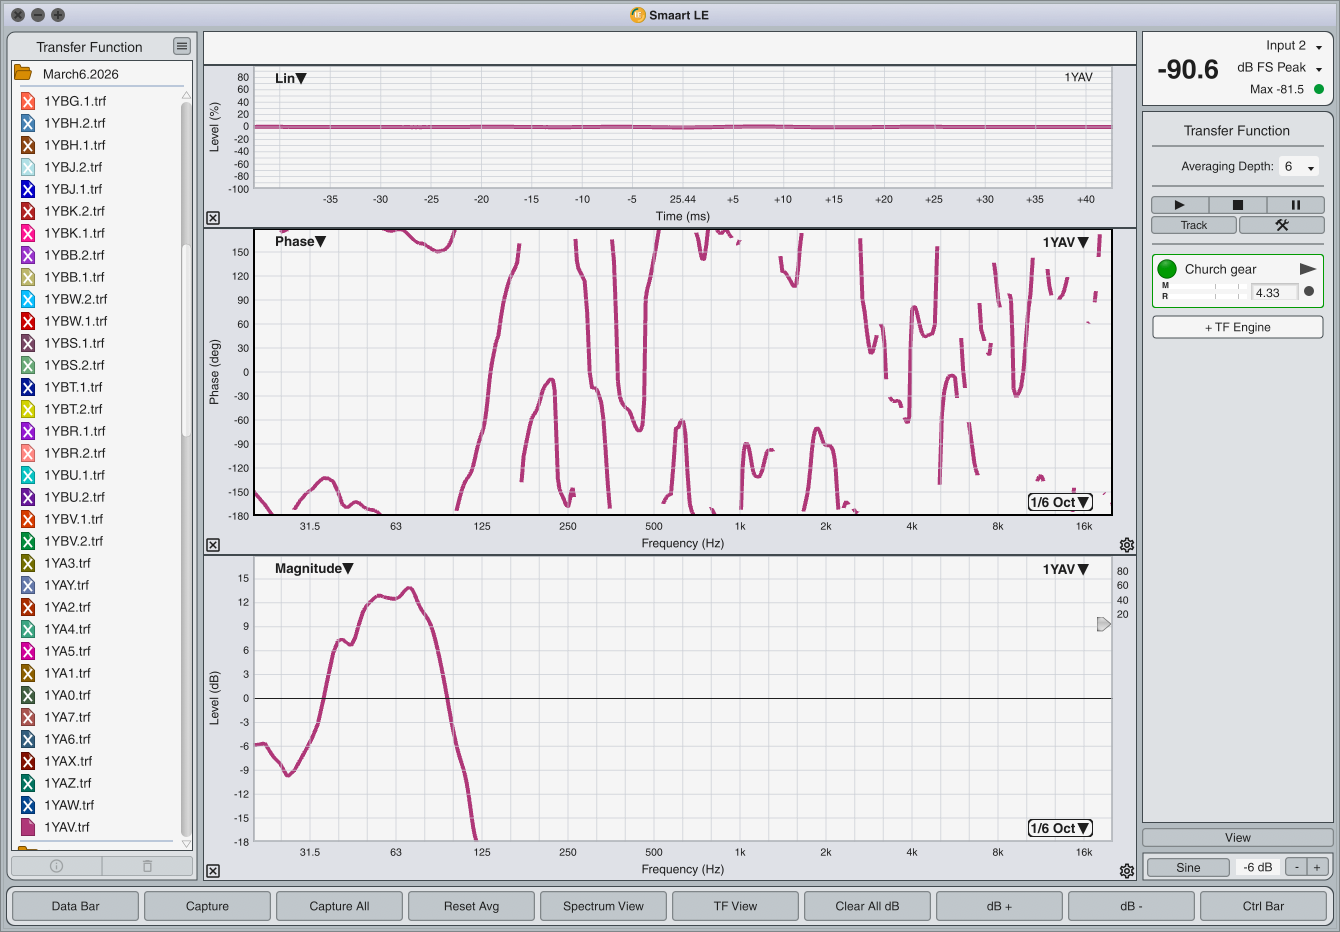Click trace icon for 1YA2.trf
The image size is (1340, 932).
pyautogui.click(x=28, y=607)
